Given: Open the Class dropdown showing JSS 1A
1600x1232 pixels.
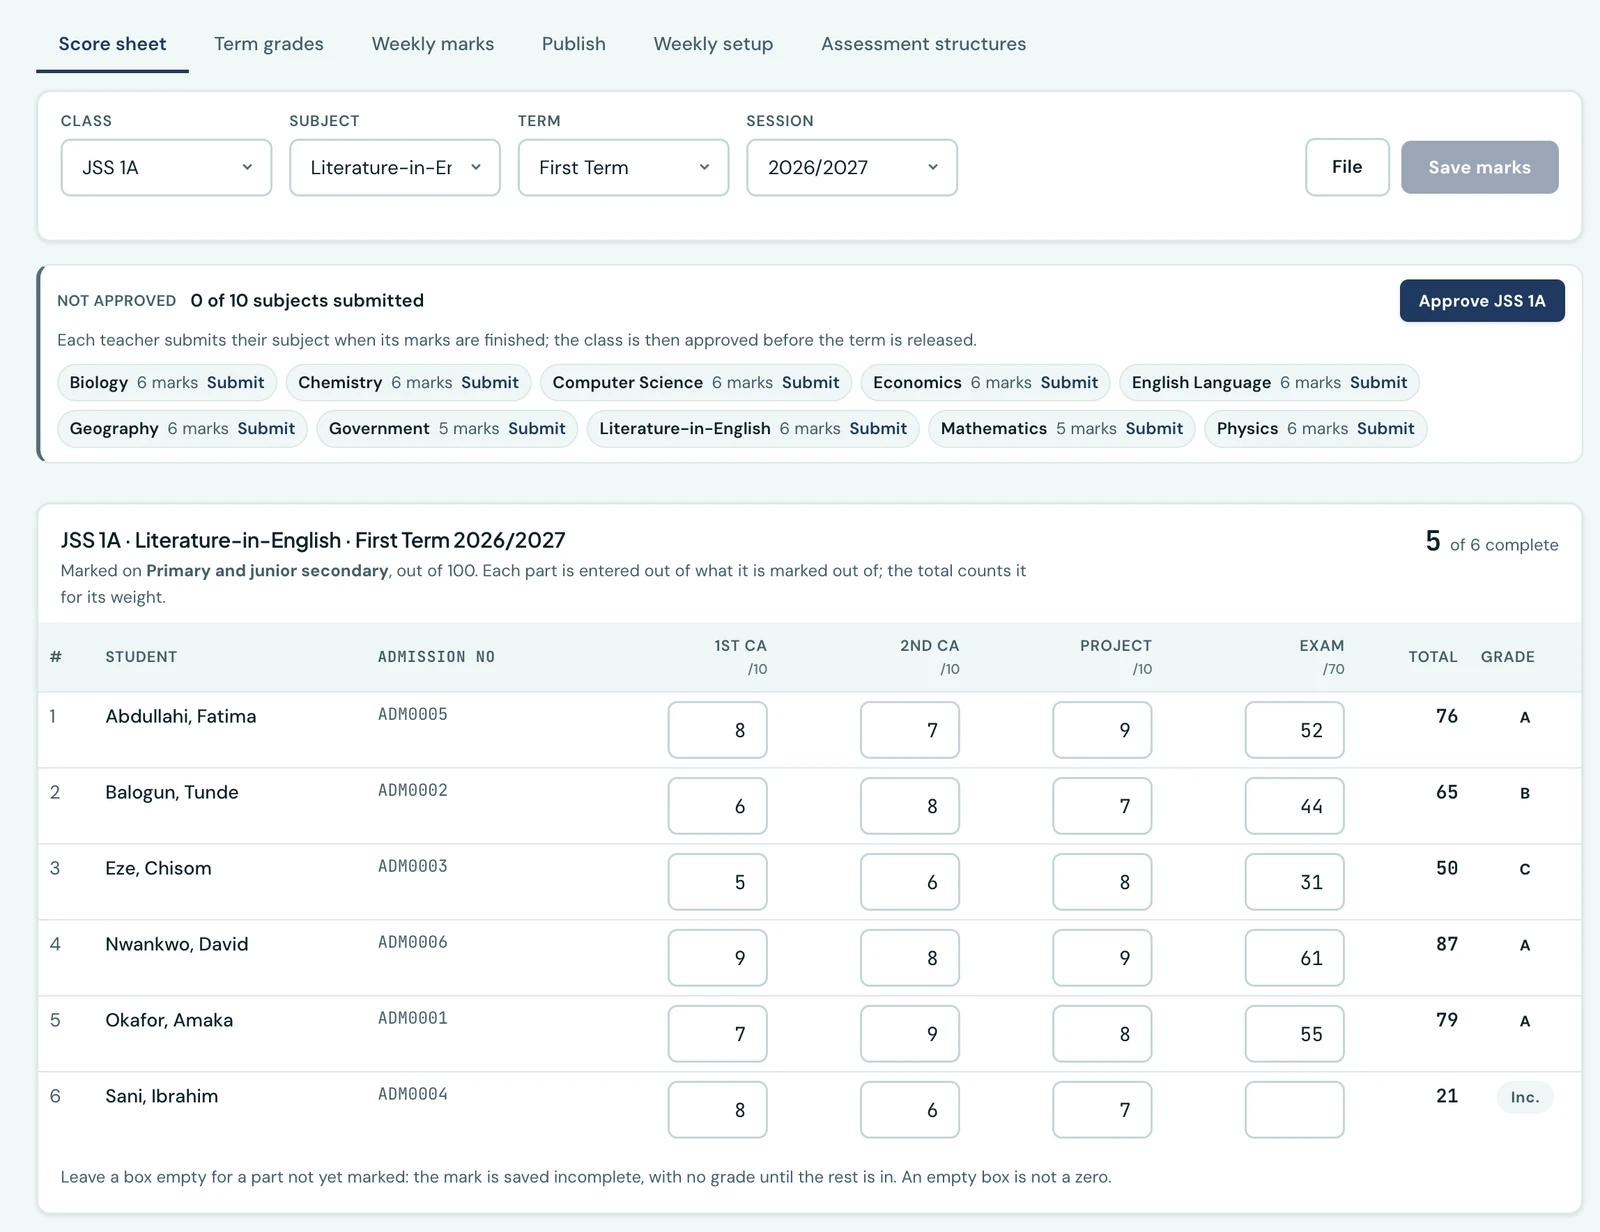Looking at the screenshot, I should [x=166, y=167].
